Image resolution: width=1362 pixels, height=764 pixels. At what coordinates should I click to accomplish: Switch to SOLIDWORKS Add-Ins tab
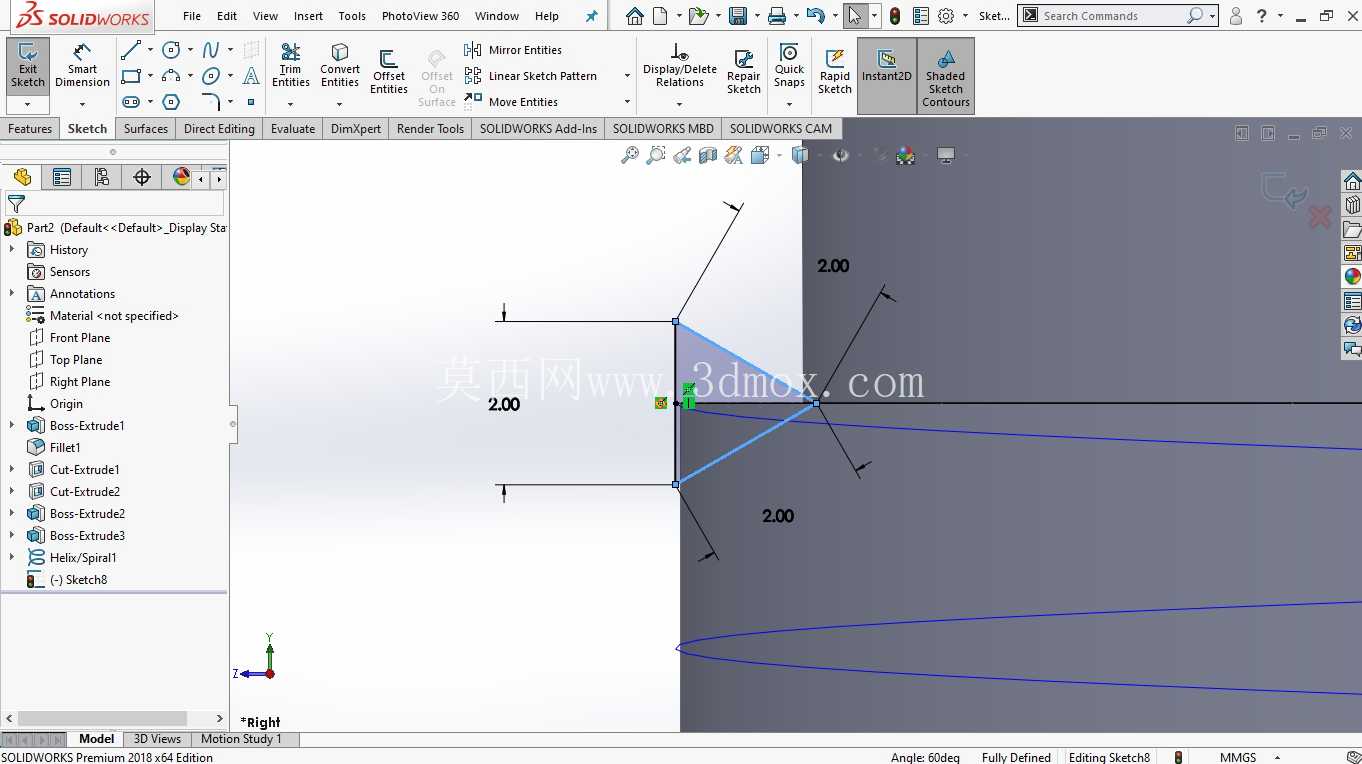(x=538, y=129)
